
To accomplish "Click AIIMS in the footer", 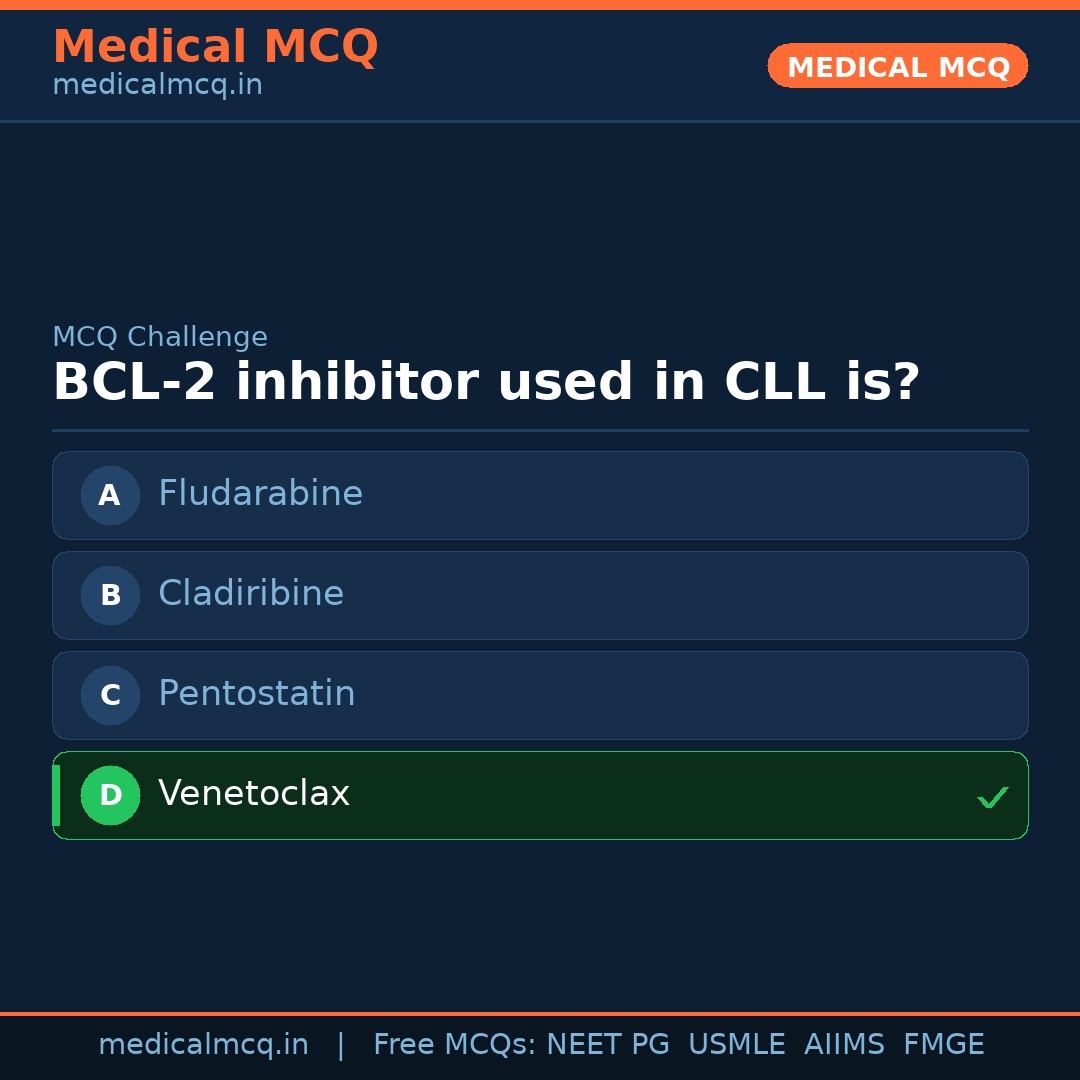I will click(x=844, y=1045).
